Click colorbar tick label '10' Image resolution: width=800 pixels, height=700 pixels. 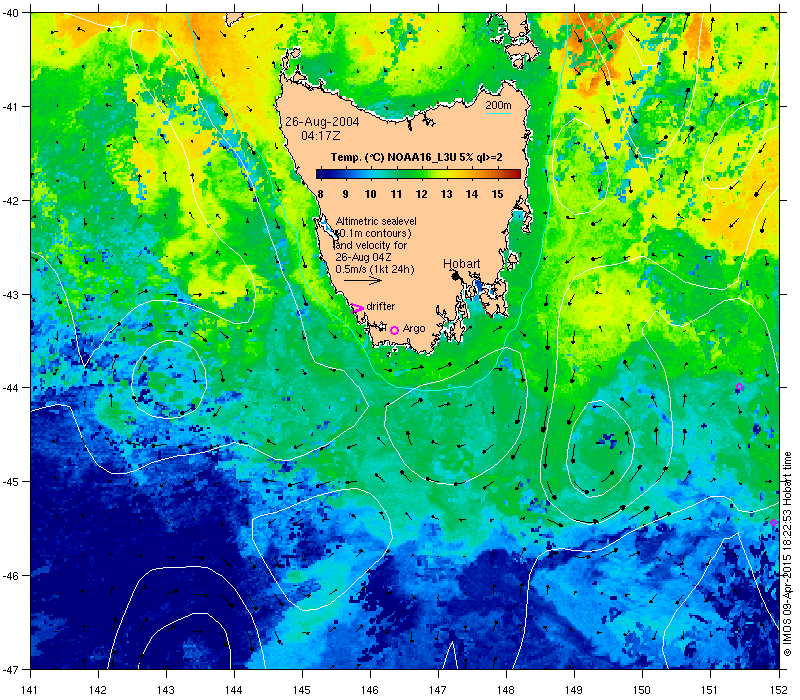tap(370, 194)
